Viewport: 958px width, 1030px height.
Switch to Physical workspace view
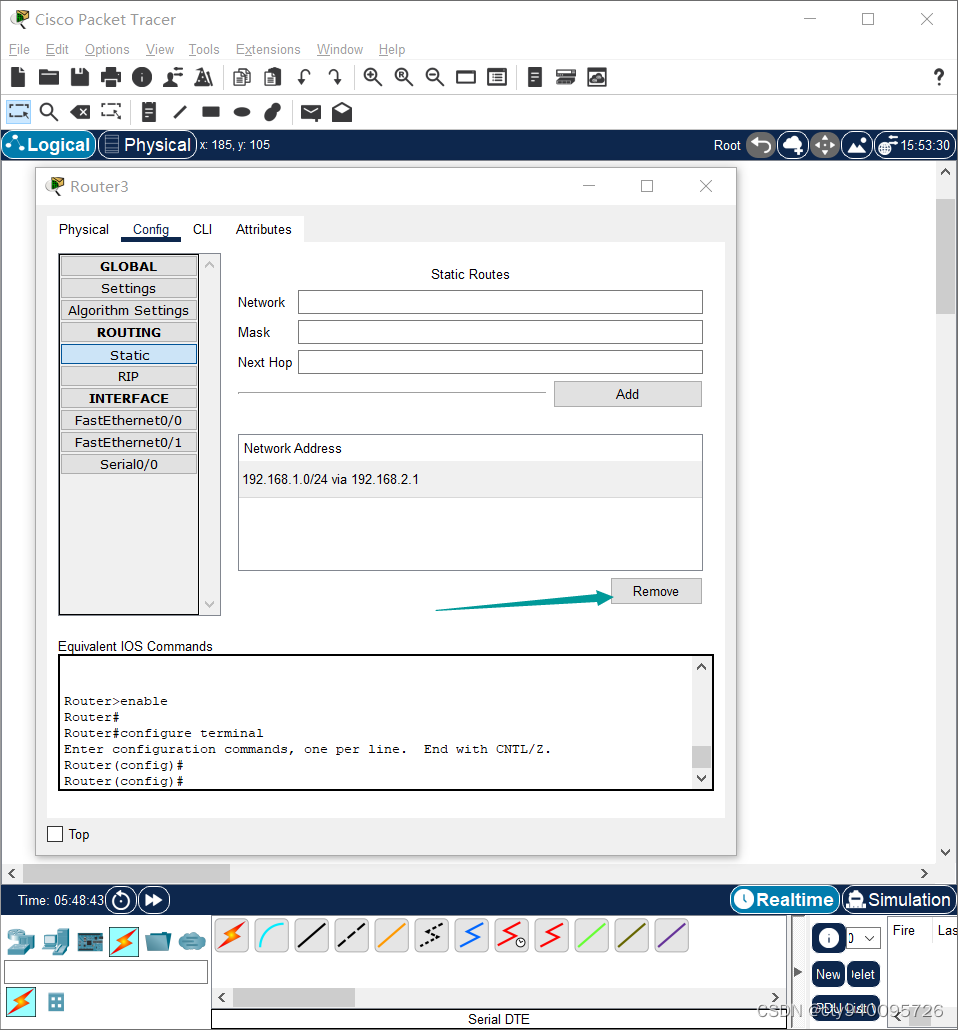148,145
